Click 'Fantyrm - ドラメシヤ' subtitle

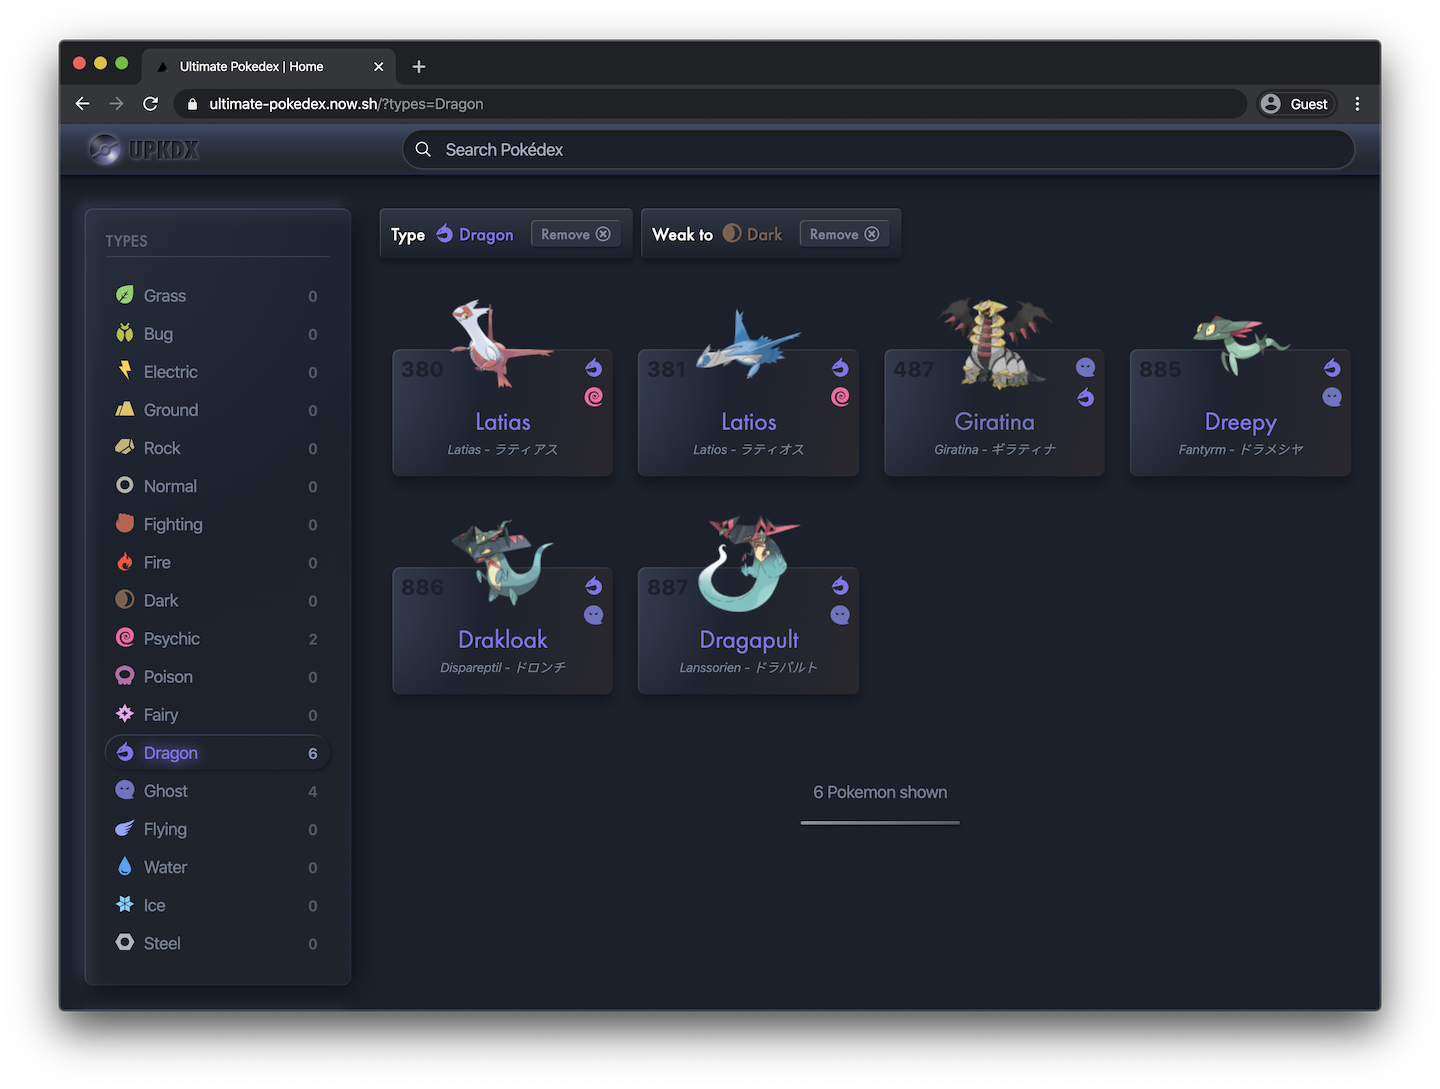(1241, 449)
